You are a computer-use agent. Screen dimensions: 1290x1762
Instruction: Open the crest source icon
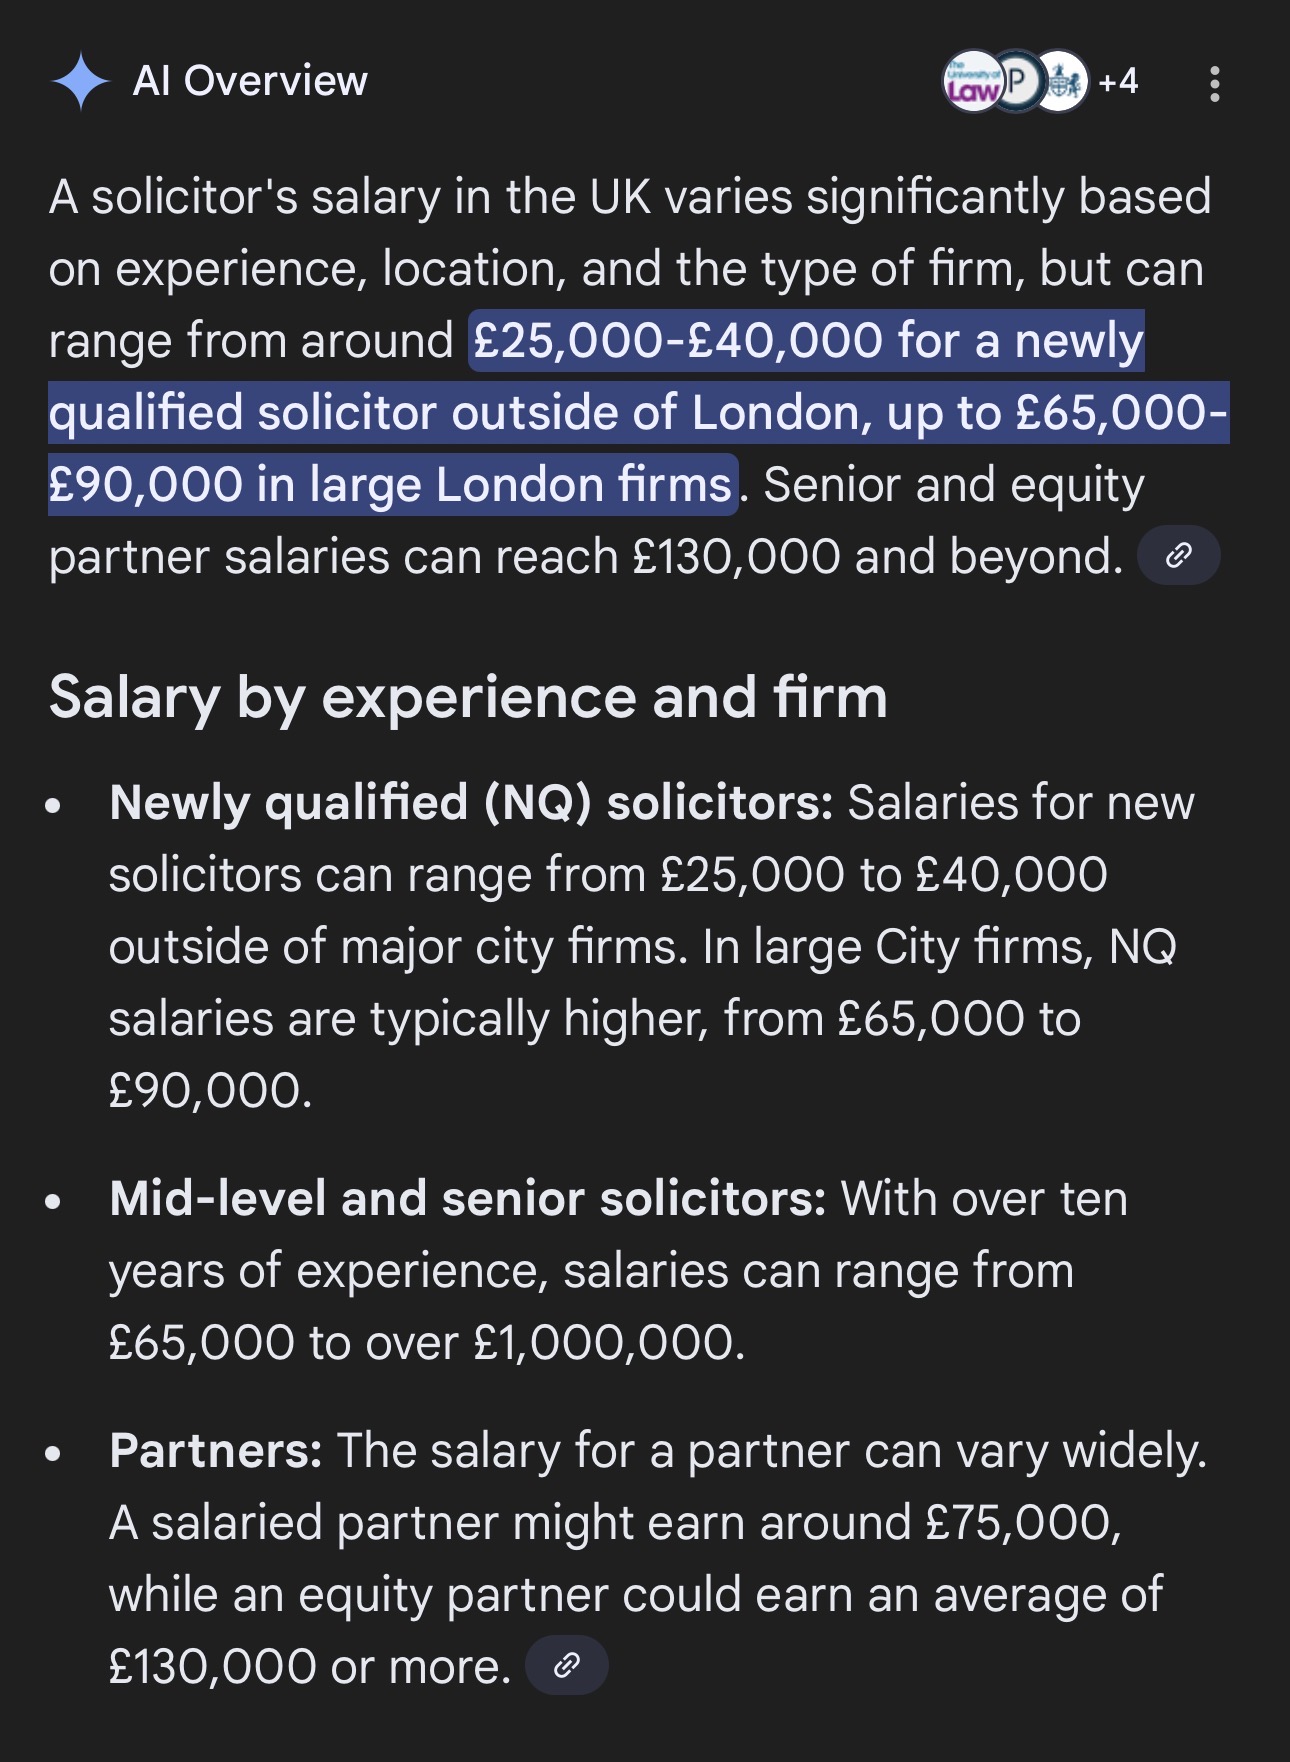1063,81
